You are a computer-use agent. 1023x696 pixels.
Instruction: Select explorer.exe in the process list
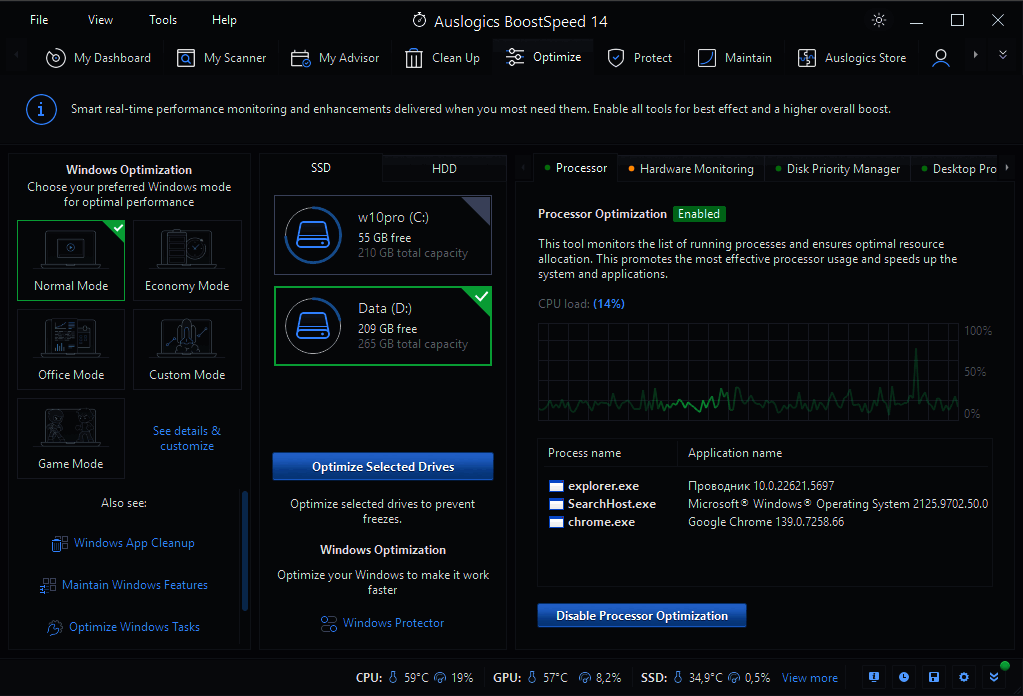(x=603, y=486)
